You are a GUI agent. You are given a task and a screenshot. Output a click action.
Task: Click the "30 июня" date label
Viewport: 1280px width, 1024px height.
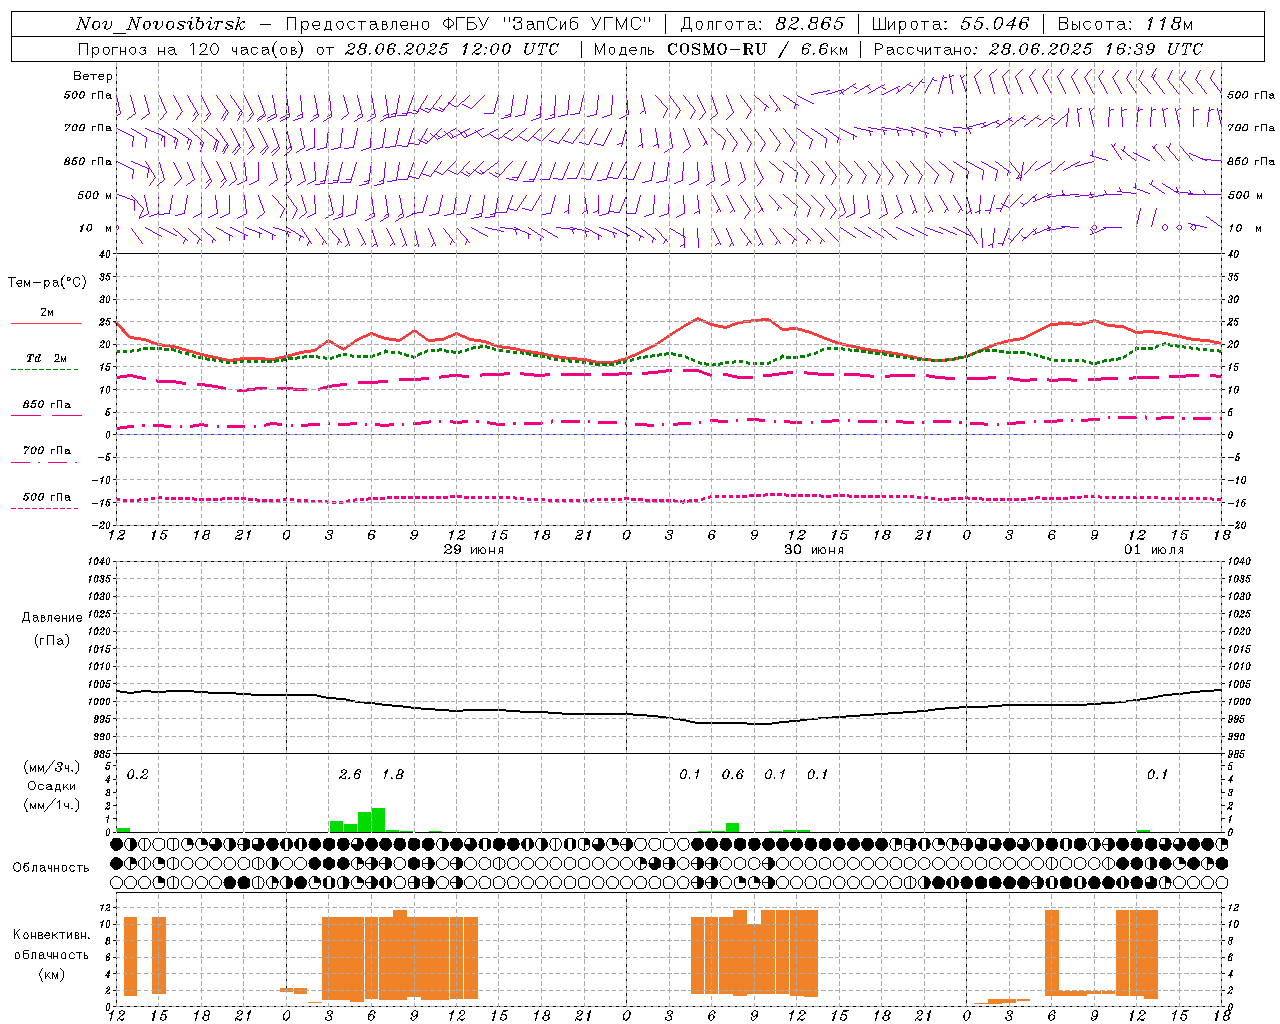pos(814,550)
